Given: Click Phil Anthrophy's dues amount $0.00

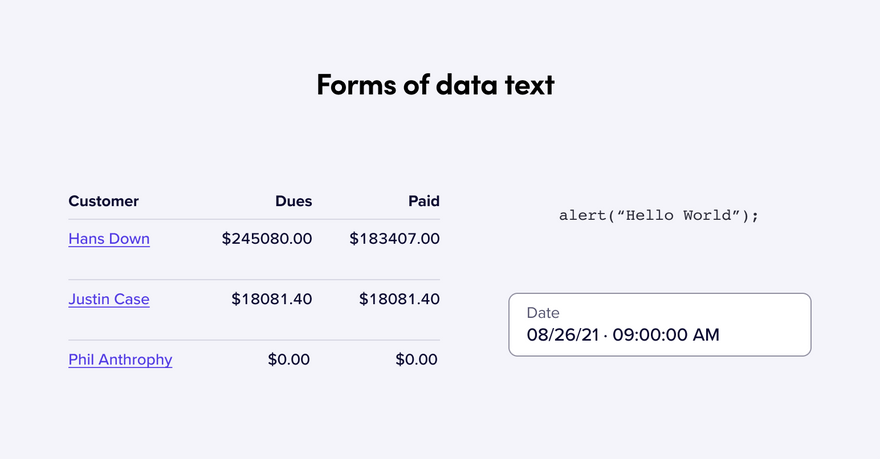Looking at the screenshot, I should [288, 360].
